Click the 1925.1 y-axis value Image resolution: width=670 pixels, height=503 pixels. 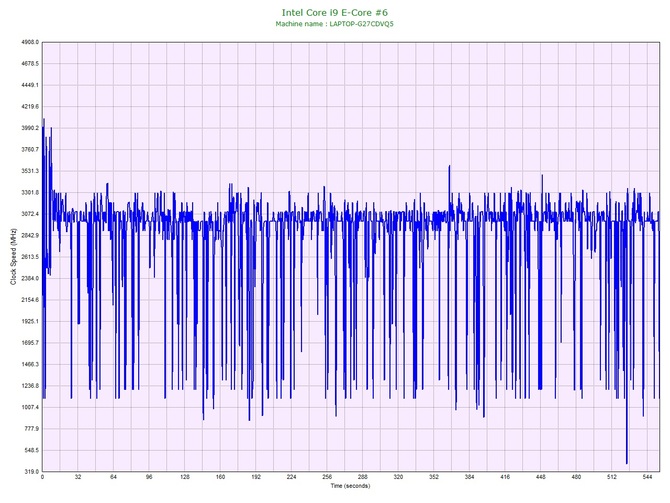tap(30, 321)
